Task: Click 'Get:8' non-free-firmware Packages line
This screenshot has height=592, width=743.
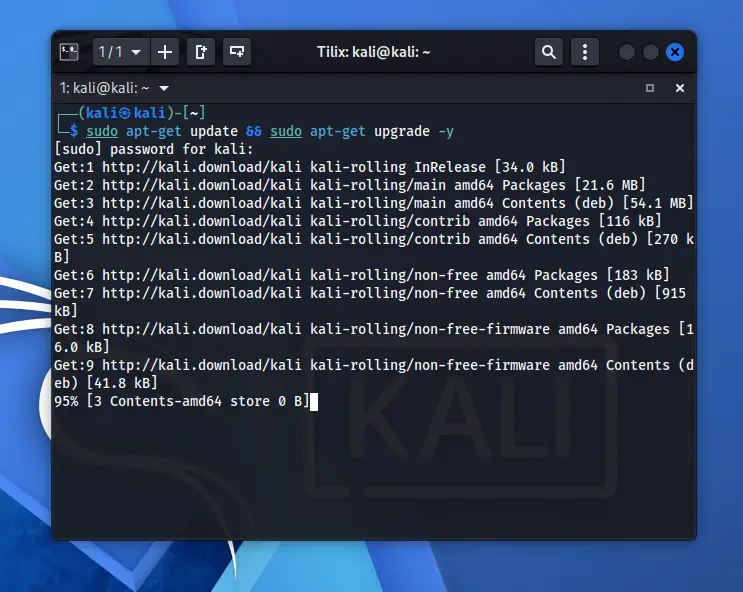Action: [x=374, y=338]
